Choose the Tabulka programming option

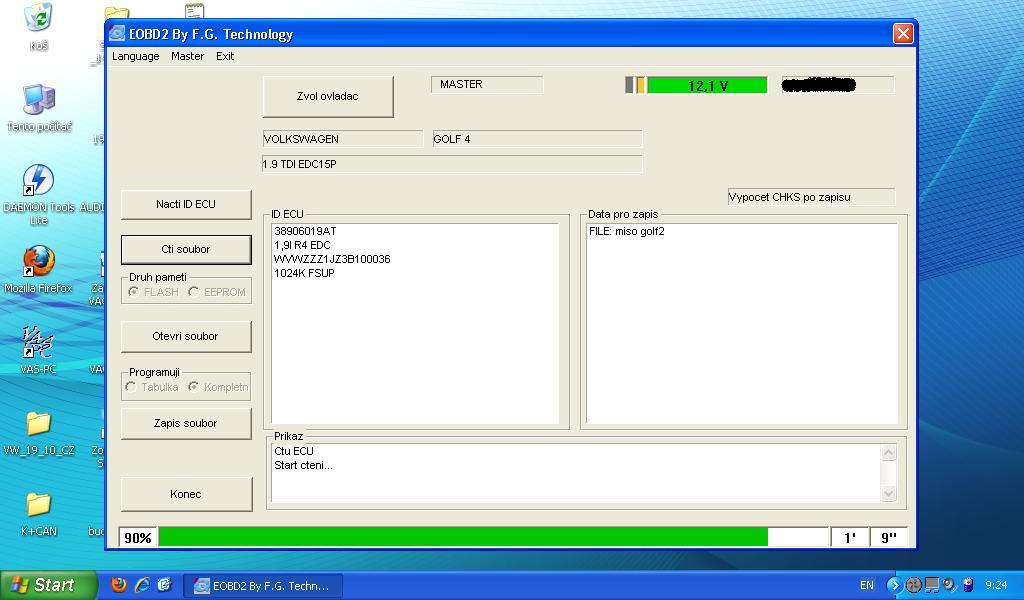pos(131,387)
